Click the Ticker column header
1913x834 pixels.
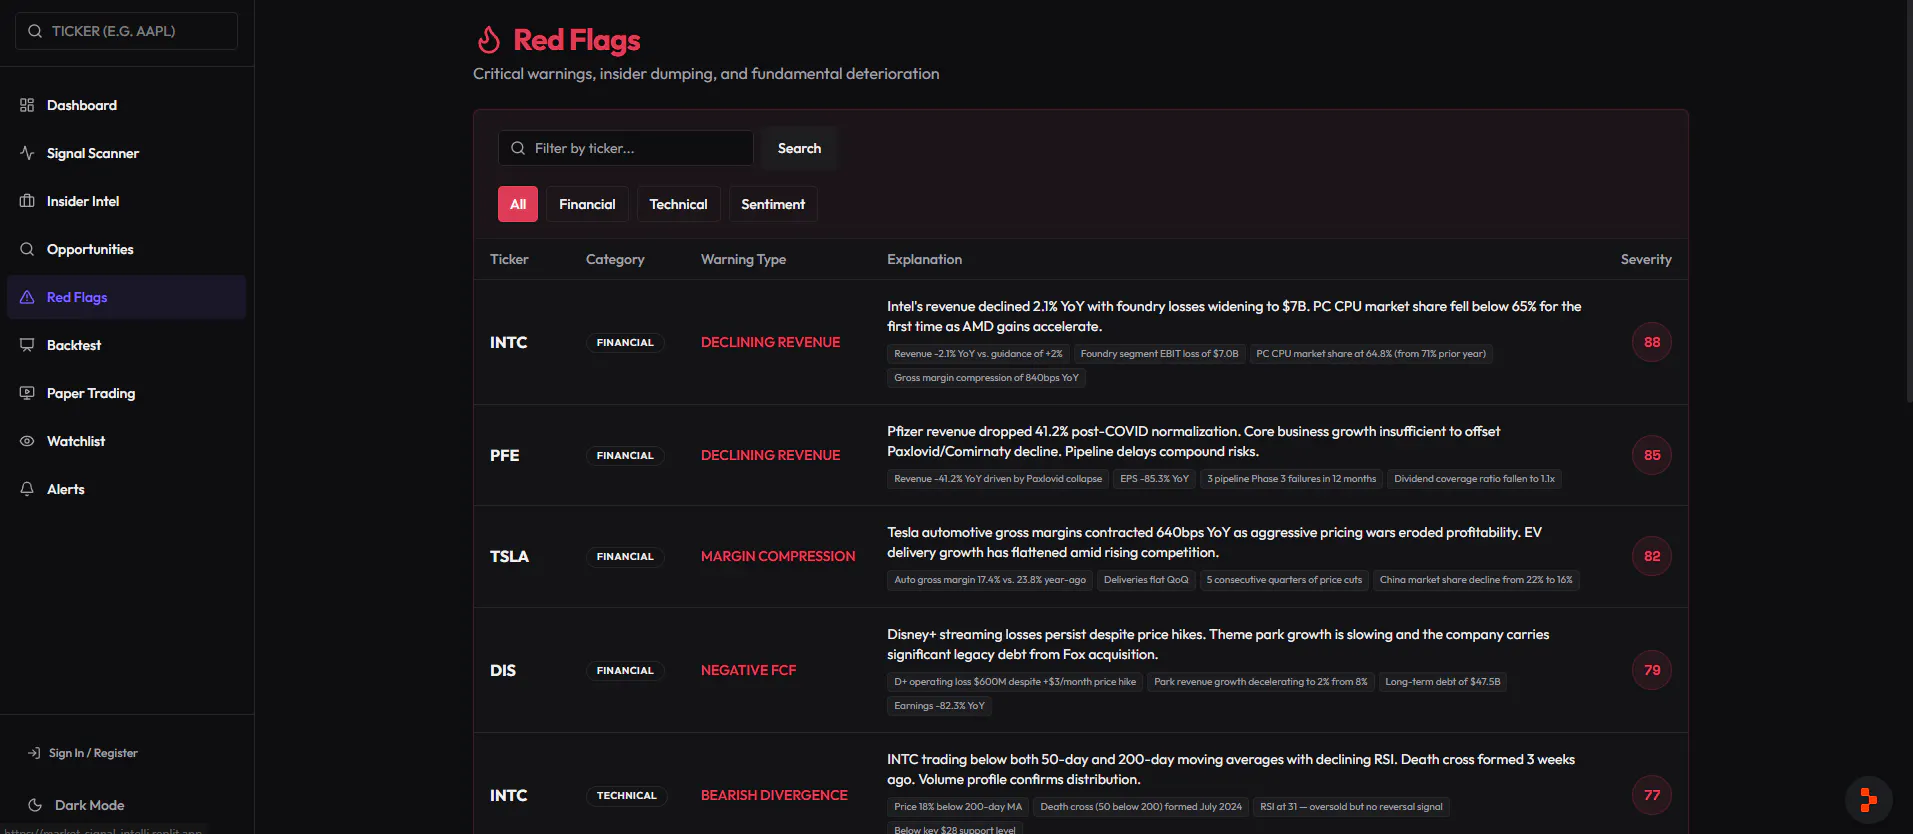point(509,259)
